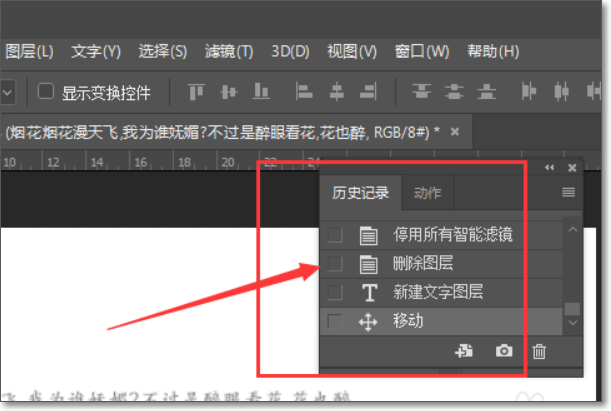Image resolution: width=611 pixels, height=411 pixels.
Task: Click the document icon of 删除图层
Action: [x=368, y=264]
